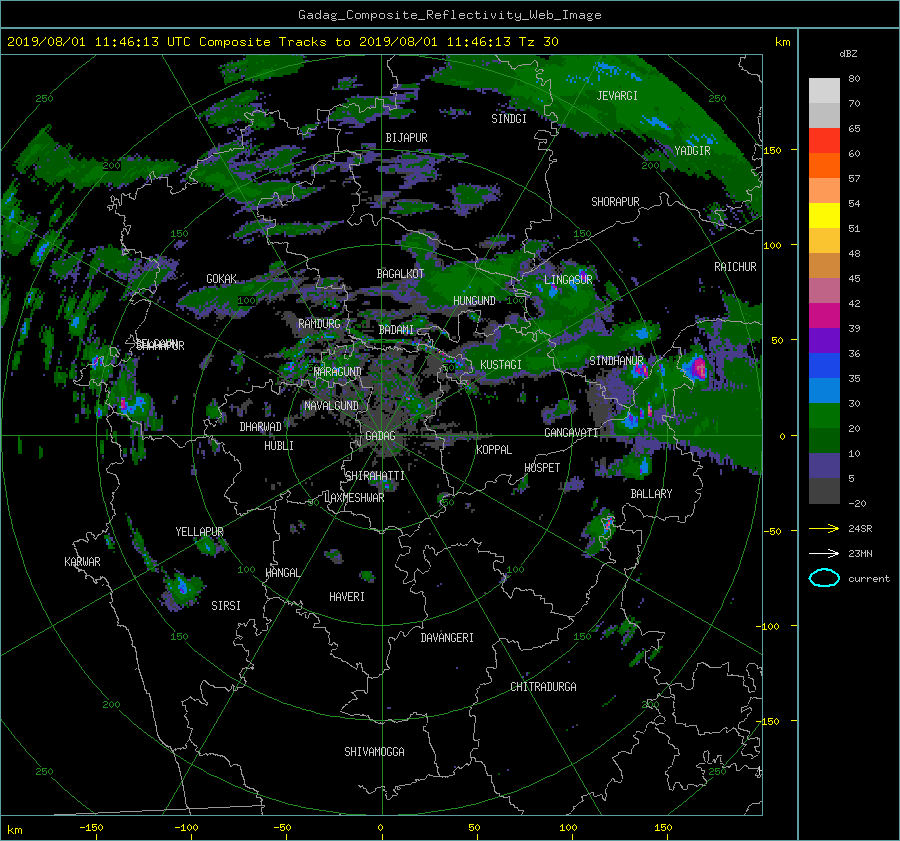Viewport: 900px width, 841px height.
Task: Select the red 65 dBZ color swatch
Action: click(824, 141)
